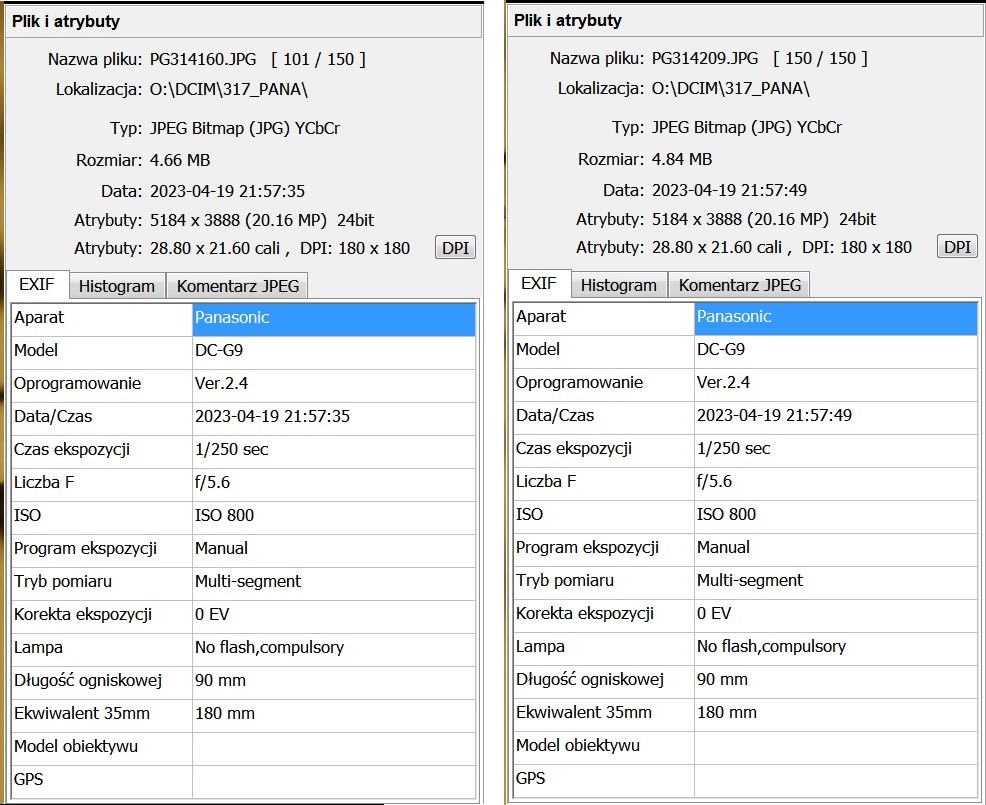This screenshot has width=986, height=805.
Task: Select the EXIF tab in left panel
Action: coord(37,285)
